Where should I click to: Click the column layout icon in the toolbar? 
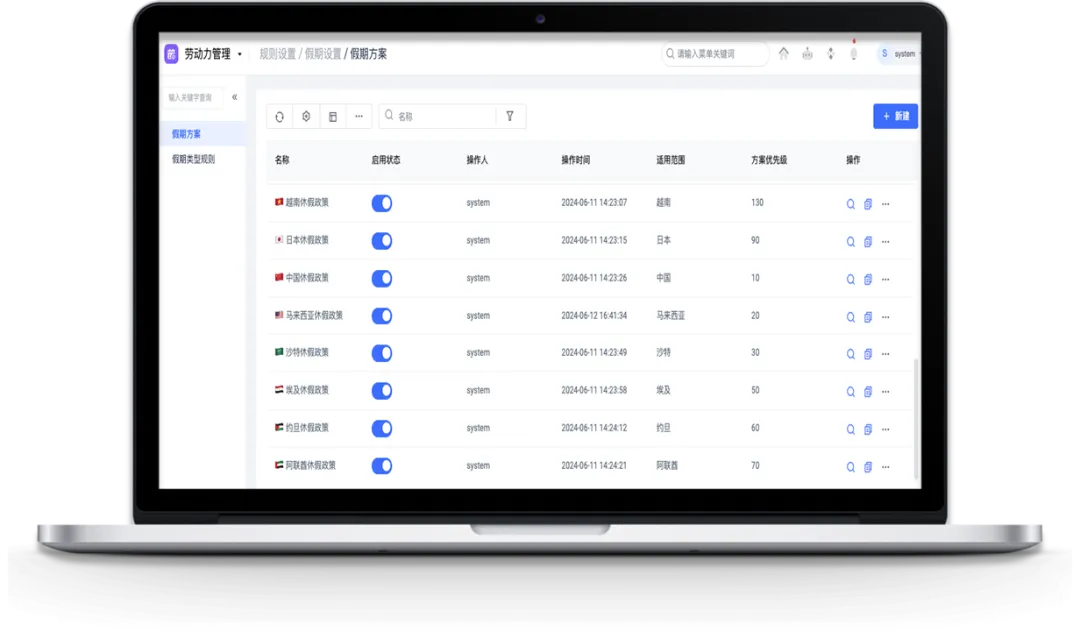(x=333, y=117)
